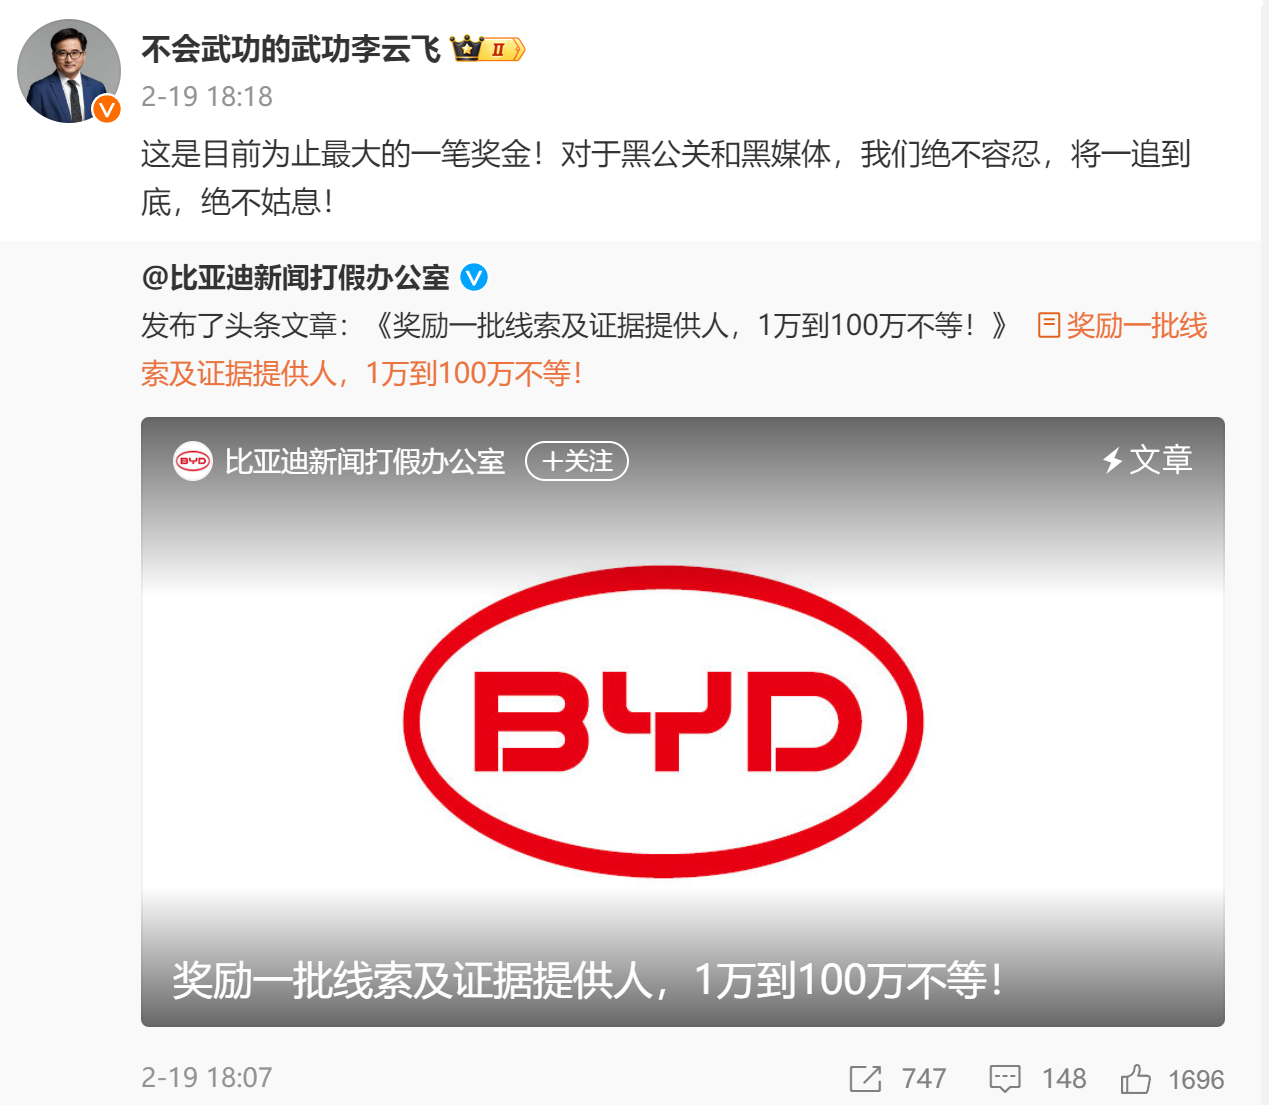The image size is (1269, 1105).
Task: Follow account with +关注 button
Action: pos(577,461)
